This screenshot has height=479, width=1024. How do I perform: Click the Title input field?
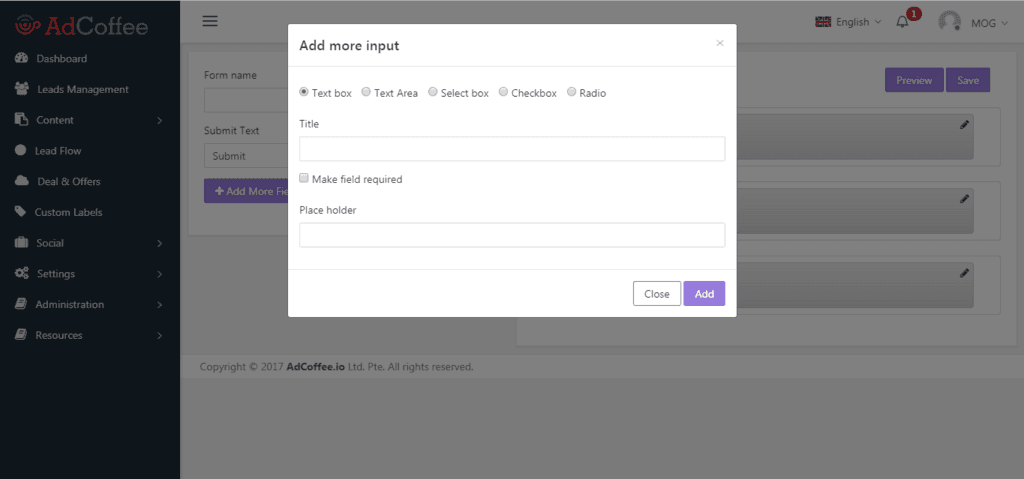(512, 148)
